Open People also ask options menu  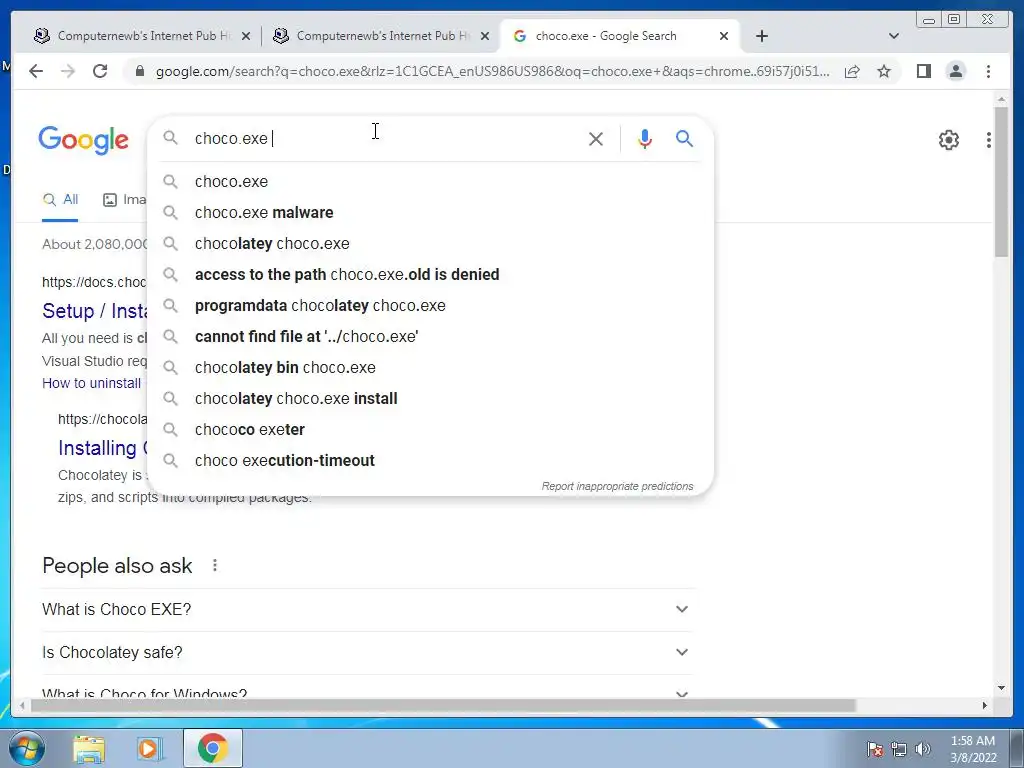215,566
